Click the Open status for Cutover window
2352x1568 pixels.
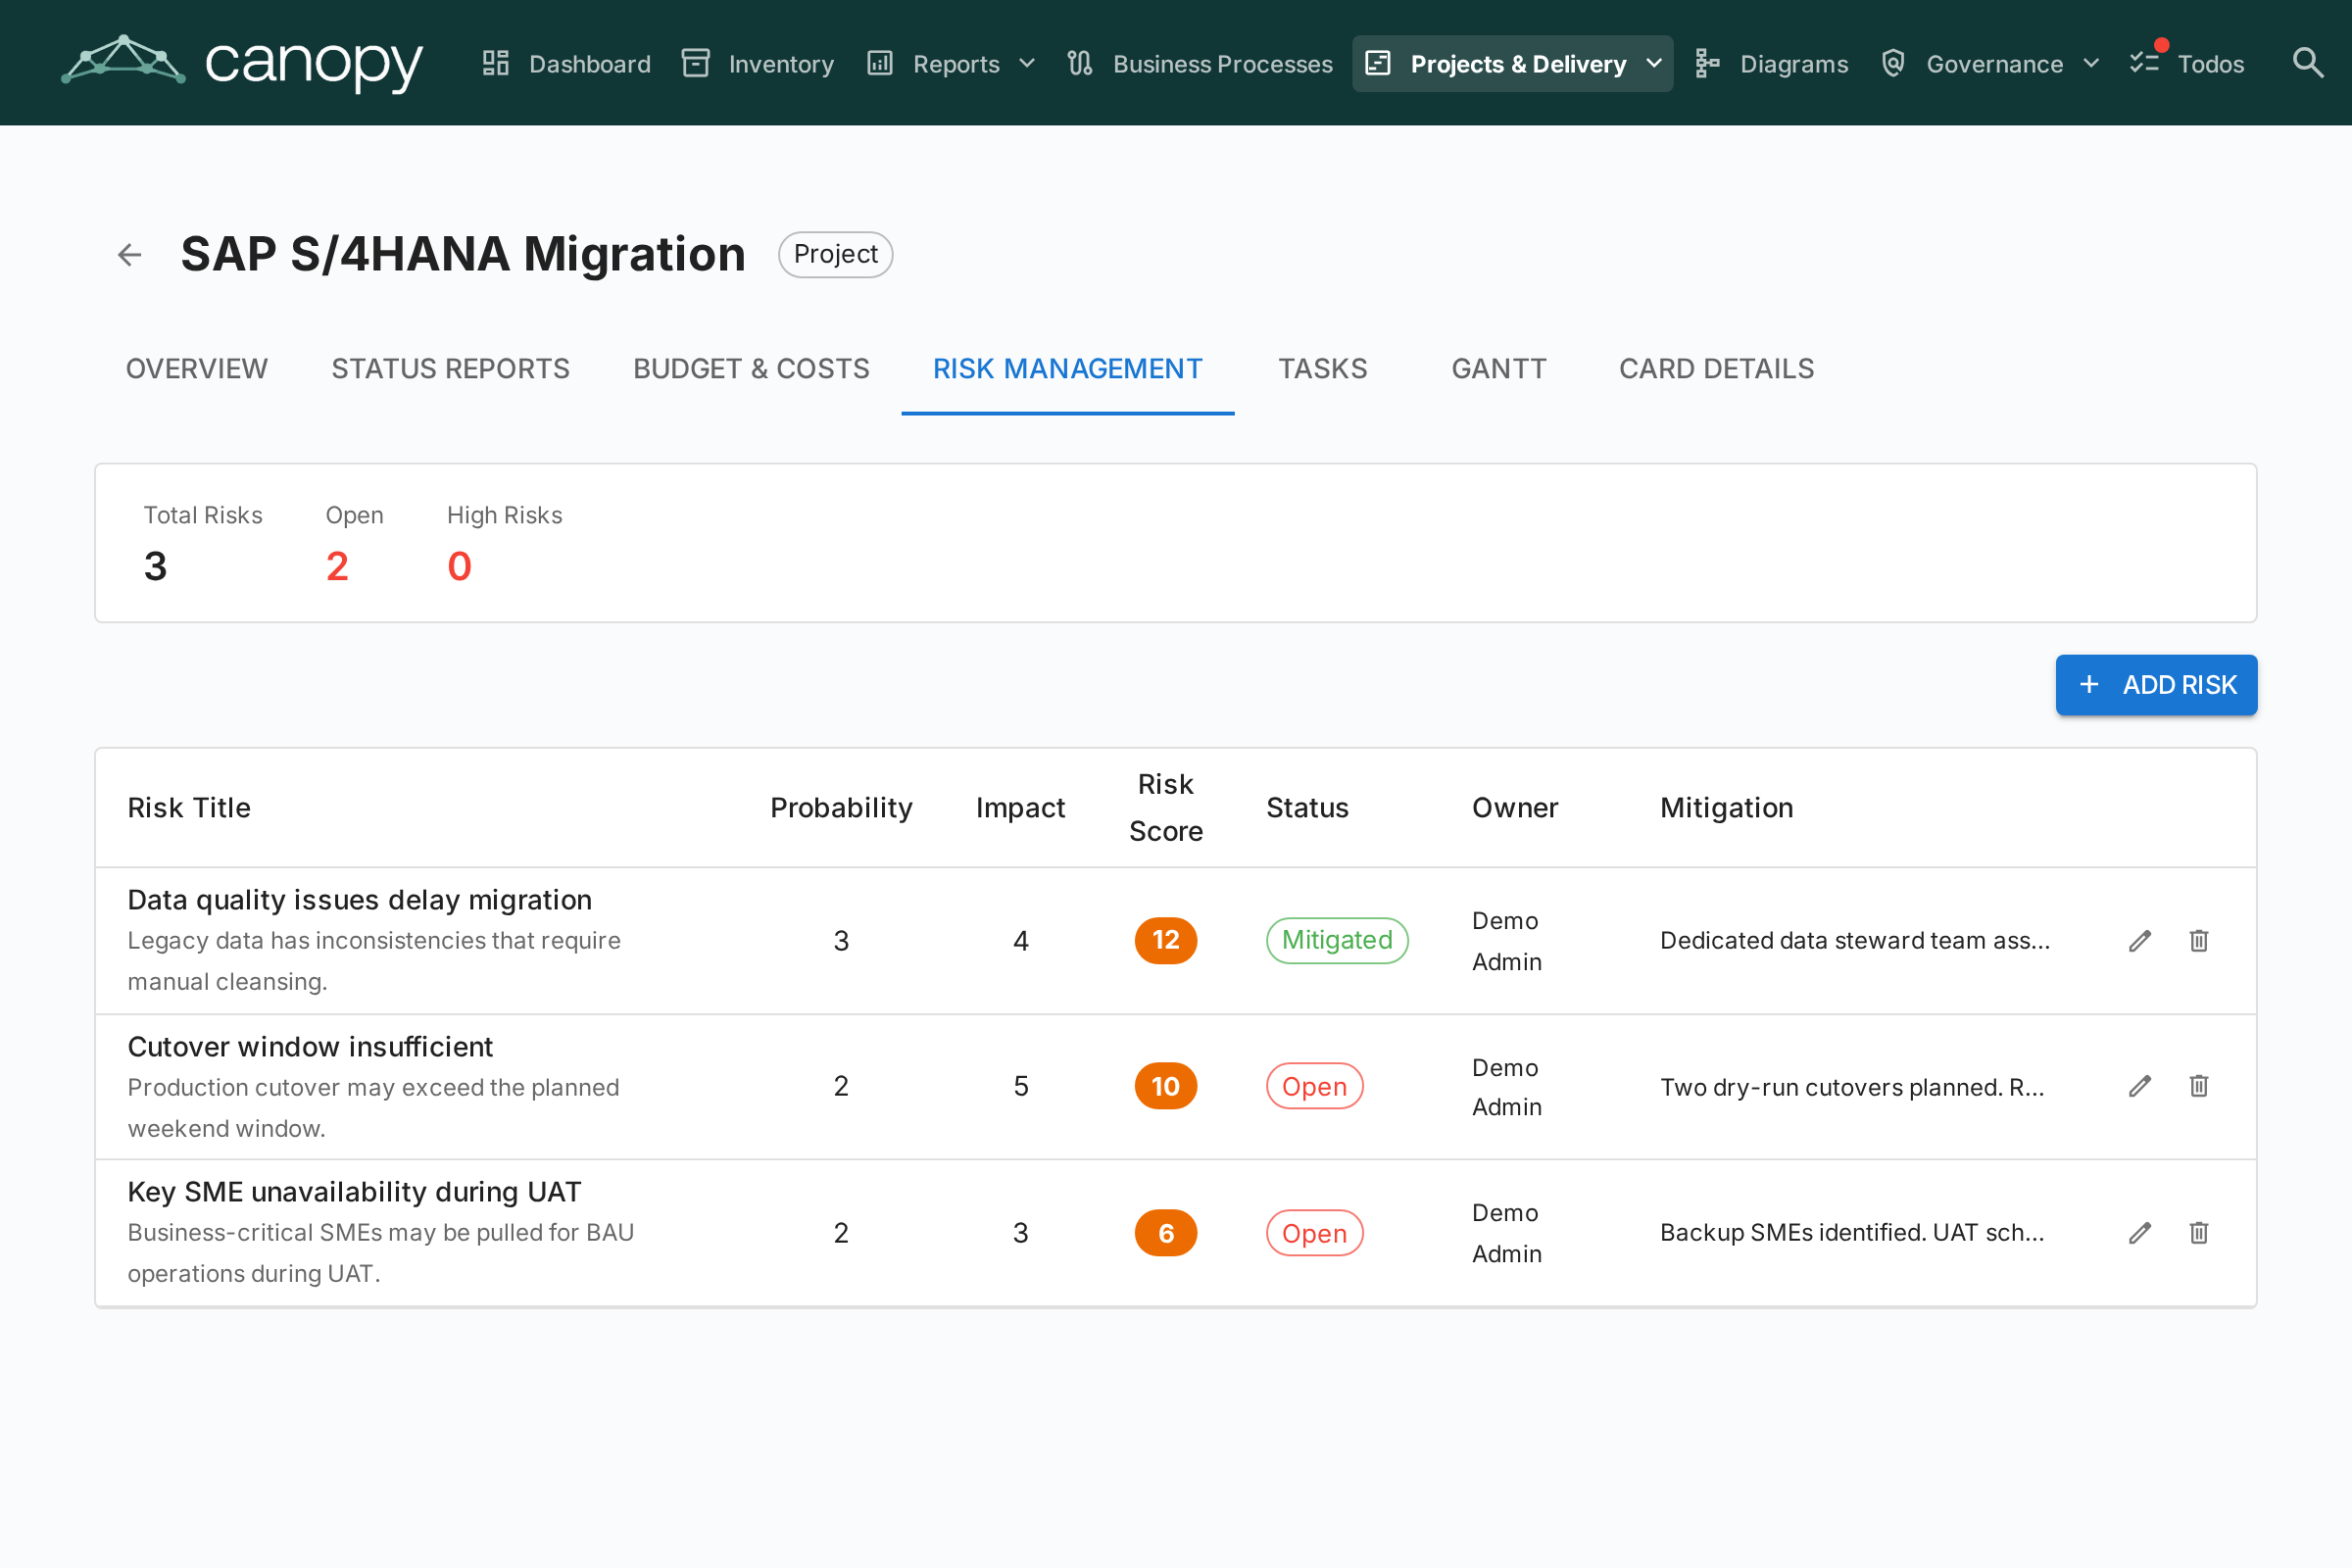click(x=1314, y=1086)
